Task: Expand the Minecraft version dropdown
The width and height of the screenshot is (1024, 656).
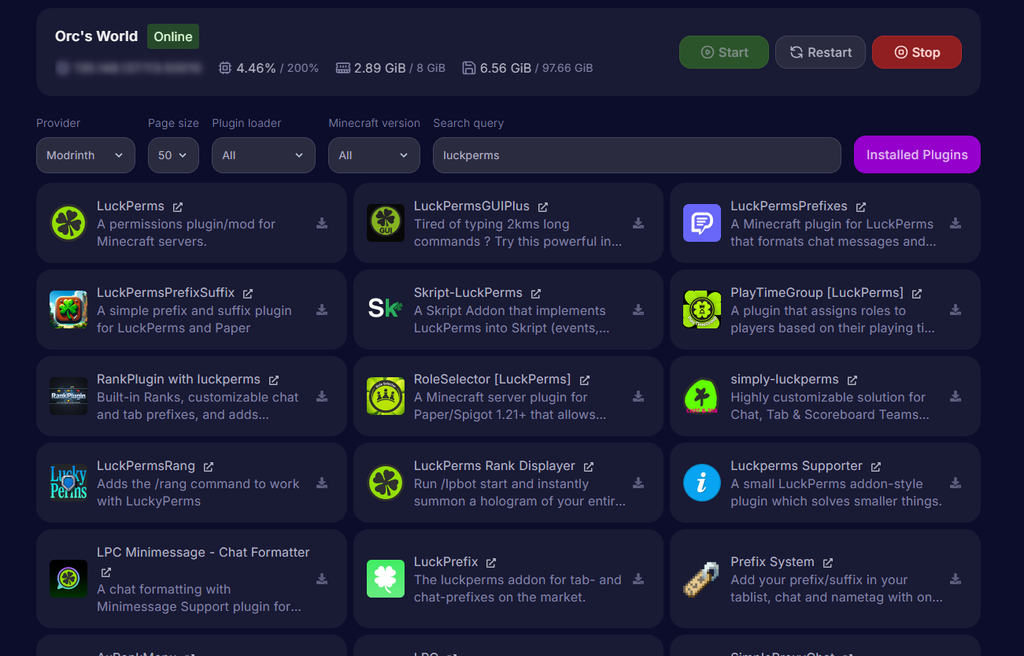Action: 374,156
